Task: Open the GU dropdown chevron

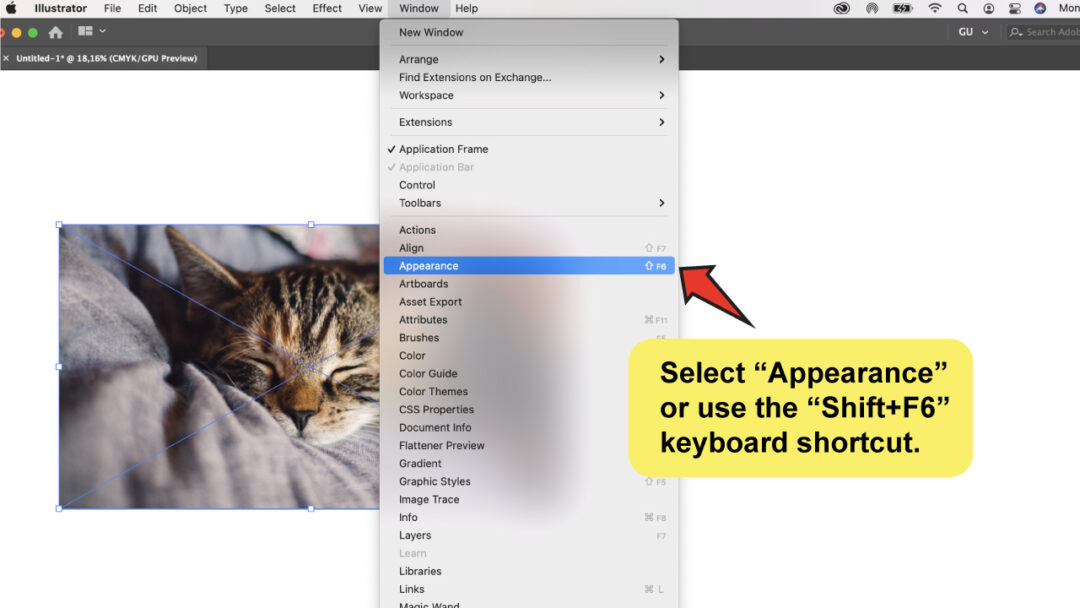Action: point(985,31)
